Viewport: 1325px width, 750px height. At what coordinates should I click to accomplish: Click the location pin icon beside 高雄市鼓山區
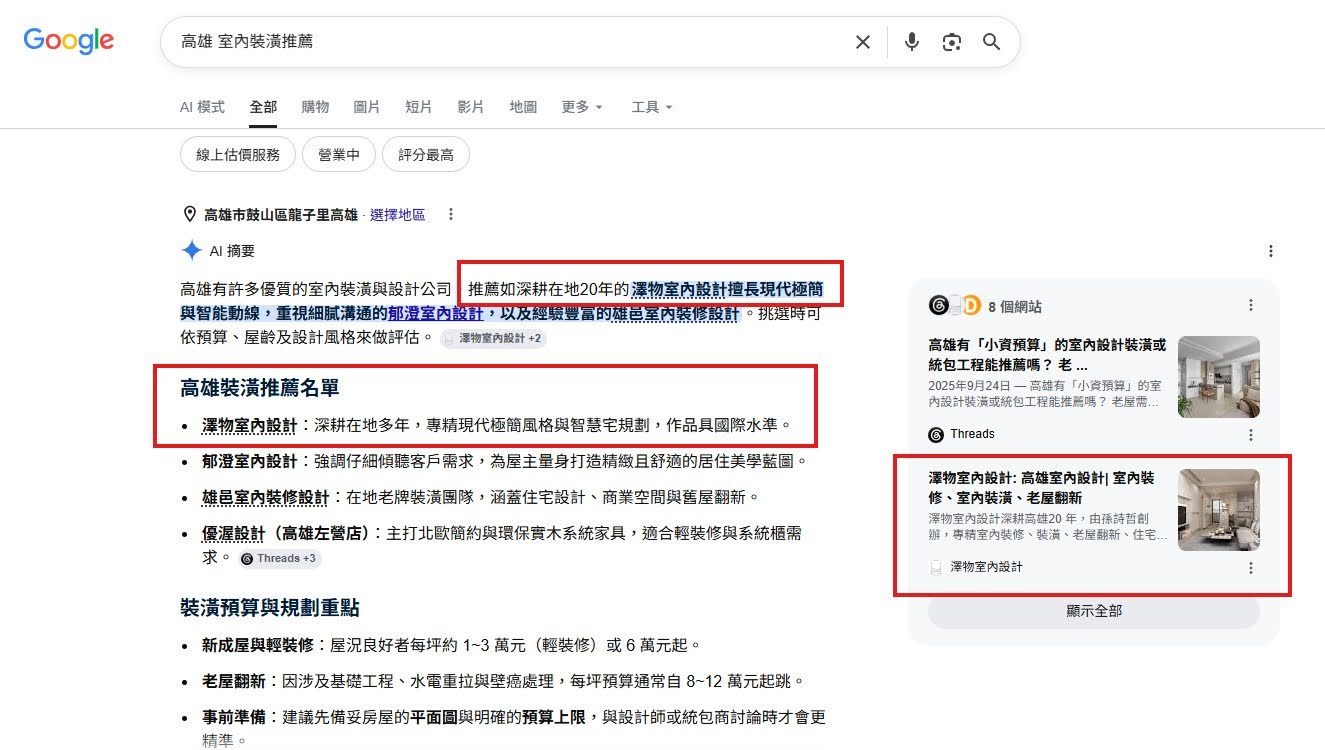click(189, 214)
